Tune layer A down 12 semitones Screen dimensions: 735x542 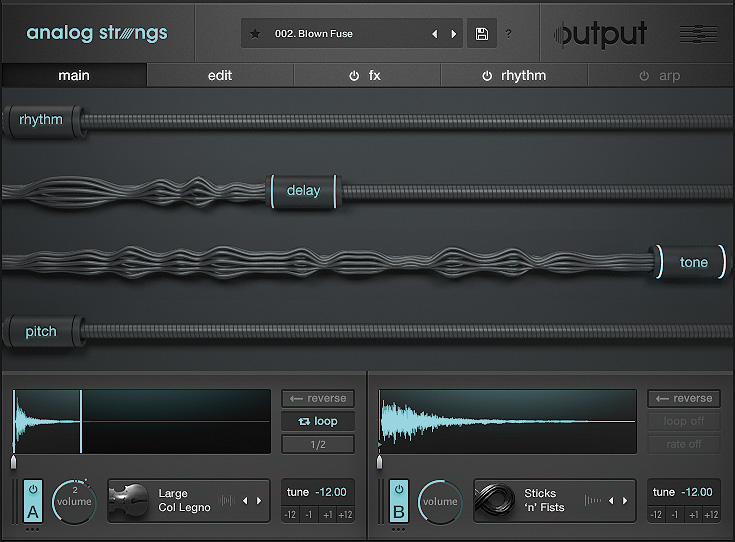(291, 515)
